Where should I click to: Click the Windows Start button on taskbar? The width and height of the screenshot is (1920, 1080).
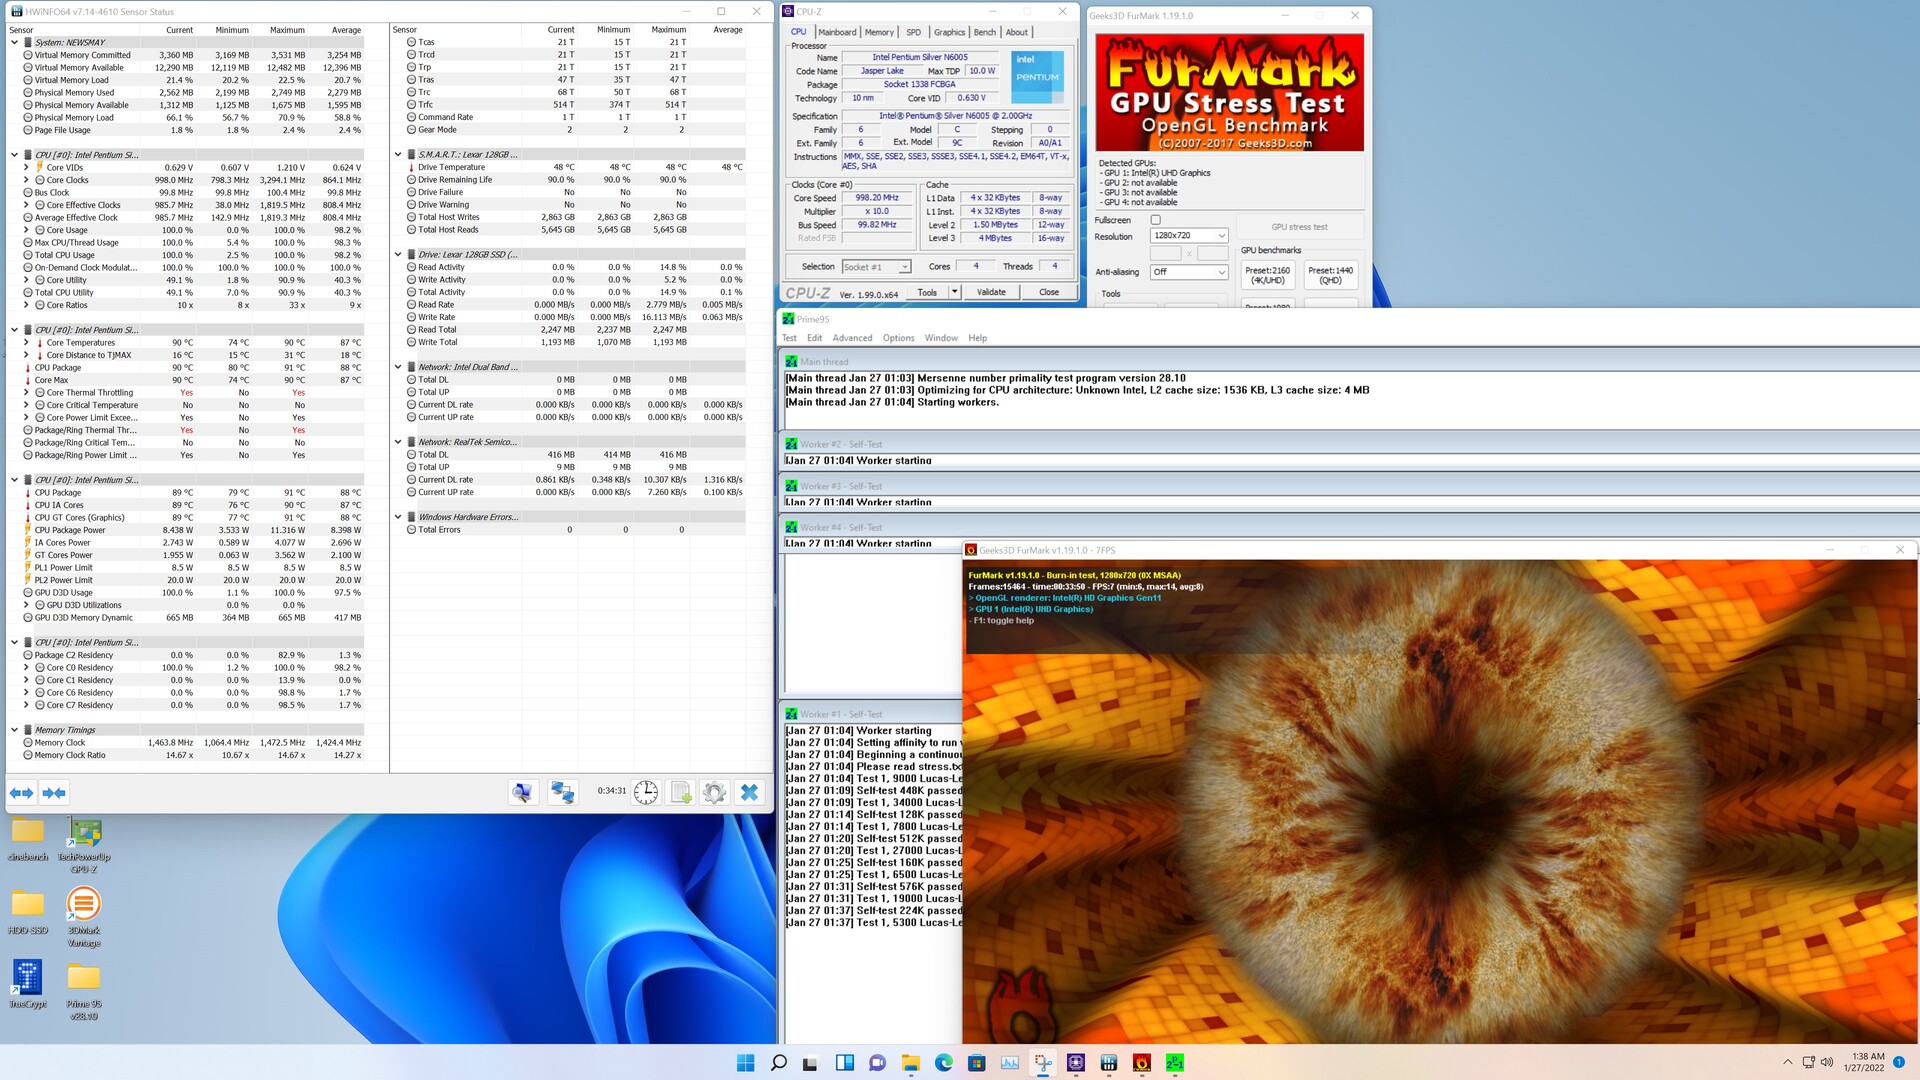pyautogui.click(x=745, y=1063)
